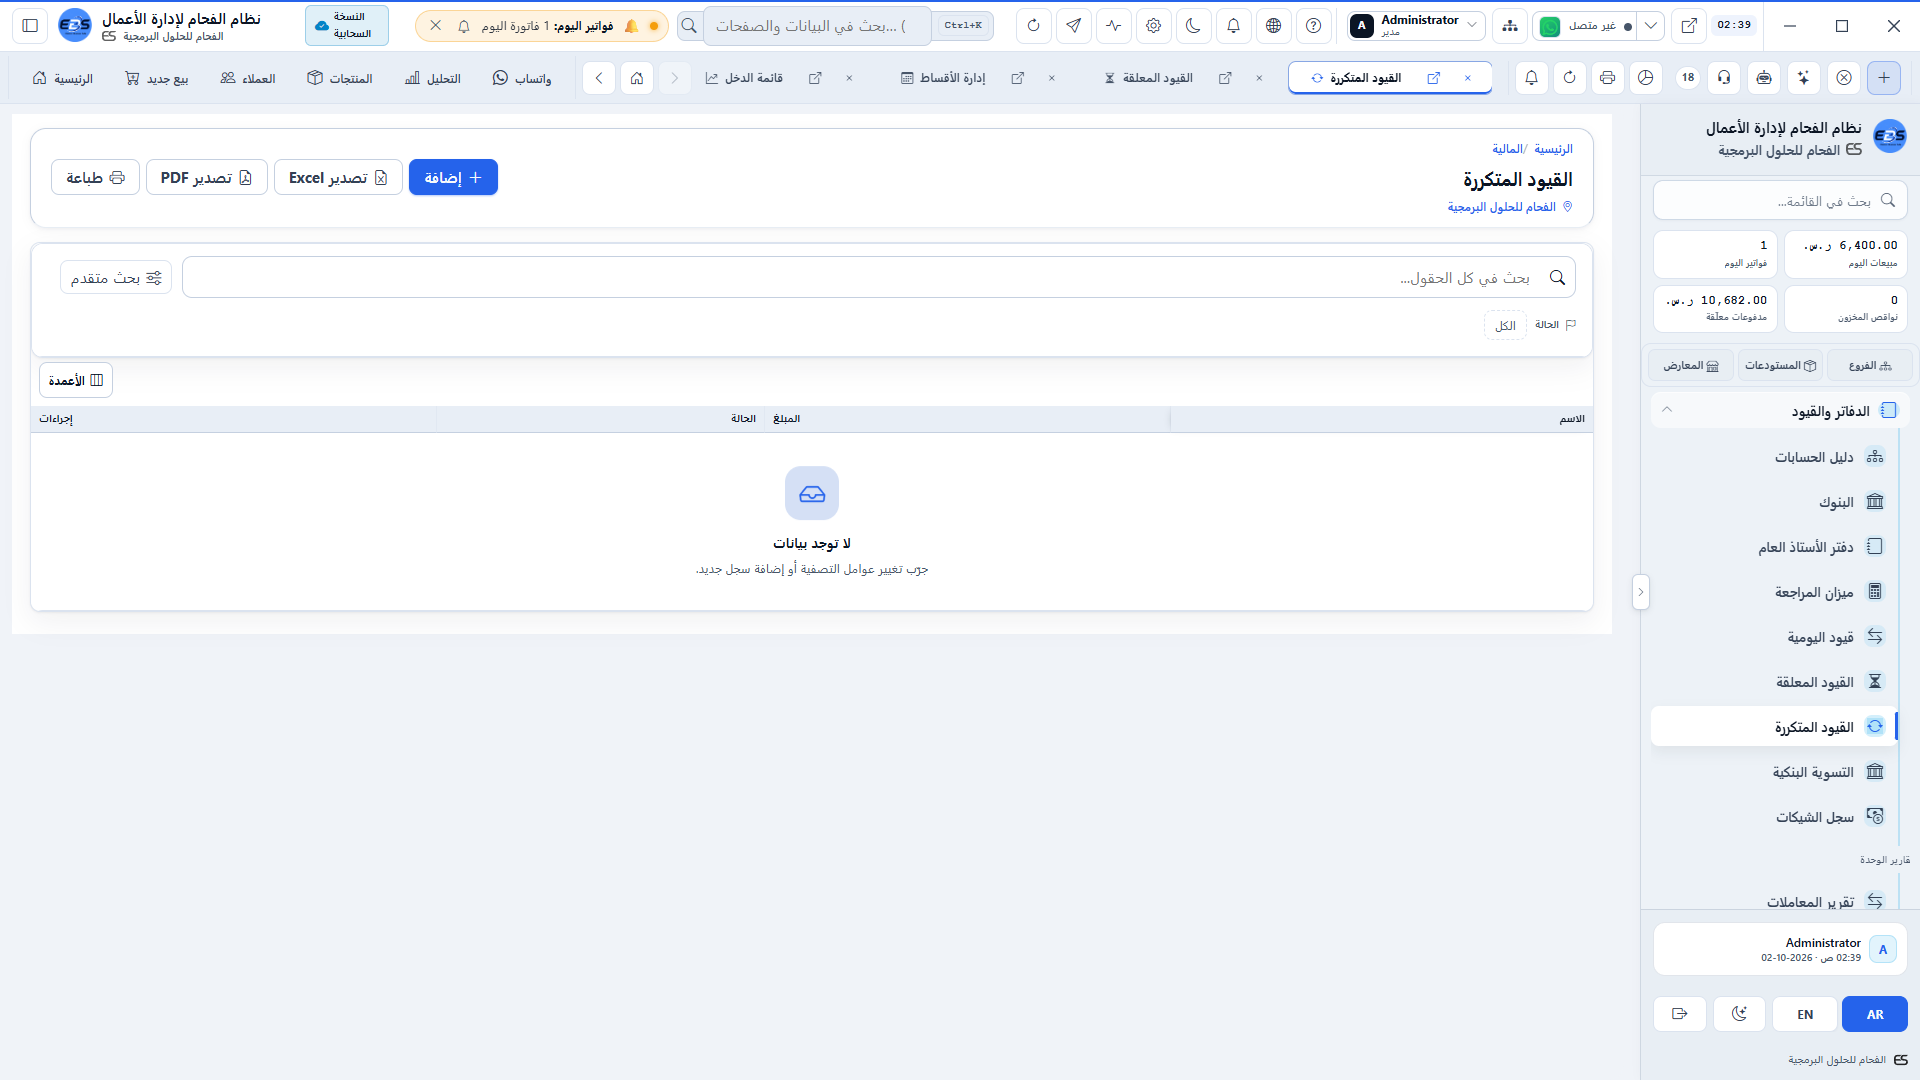This screenshot has width=1920, height=1080.
Task: Open المنتجات in the quick menu
Action: click(x=340, y=78)
